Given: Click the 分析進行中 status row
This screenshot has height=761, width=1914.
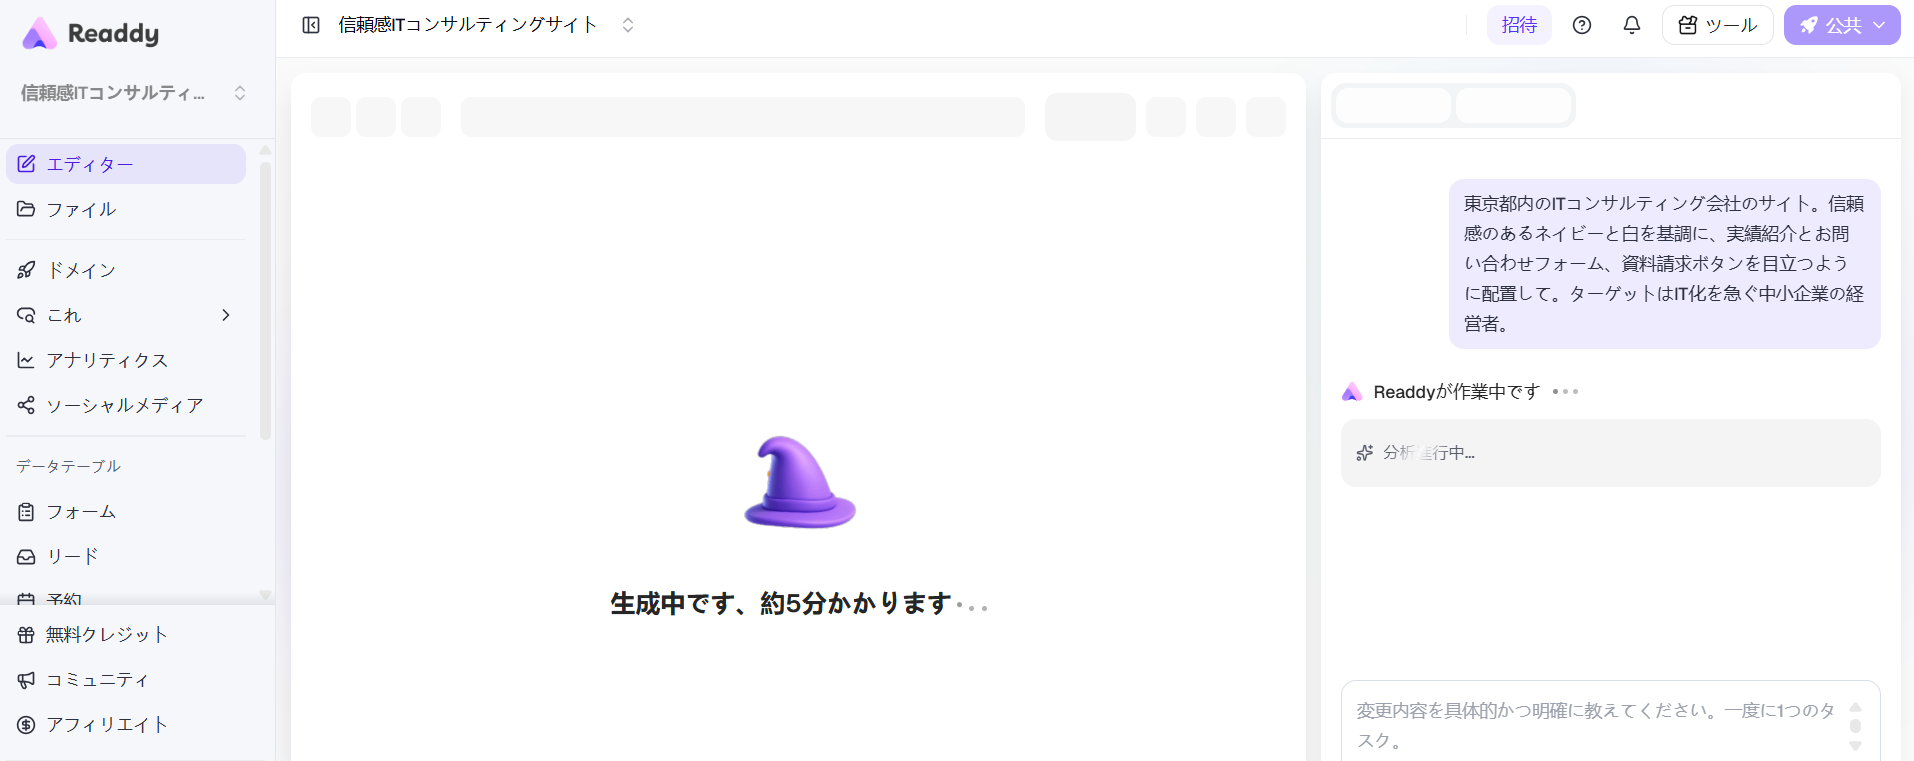Looking at the screenshot, I should [1610, 453].
